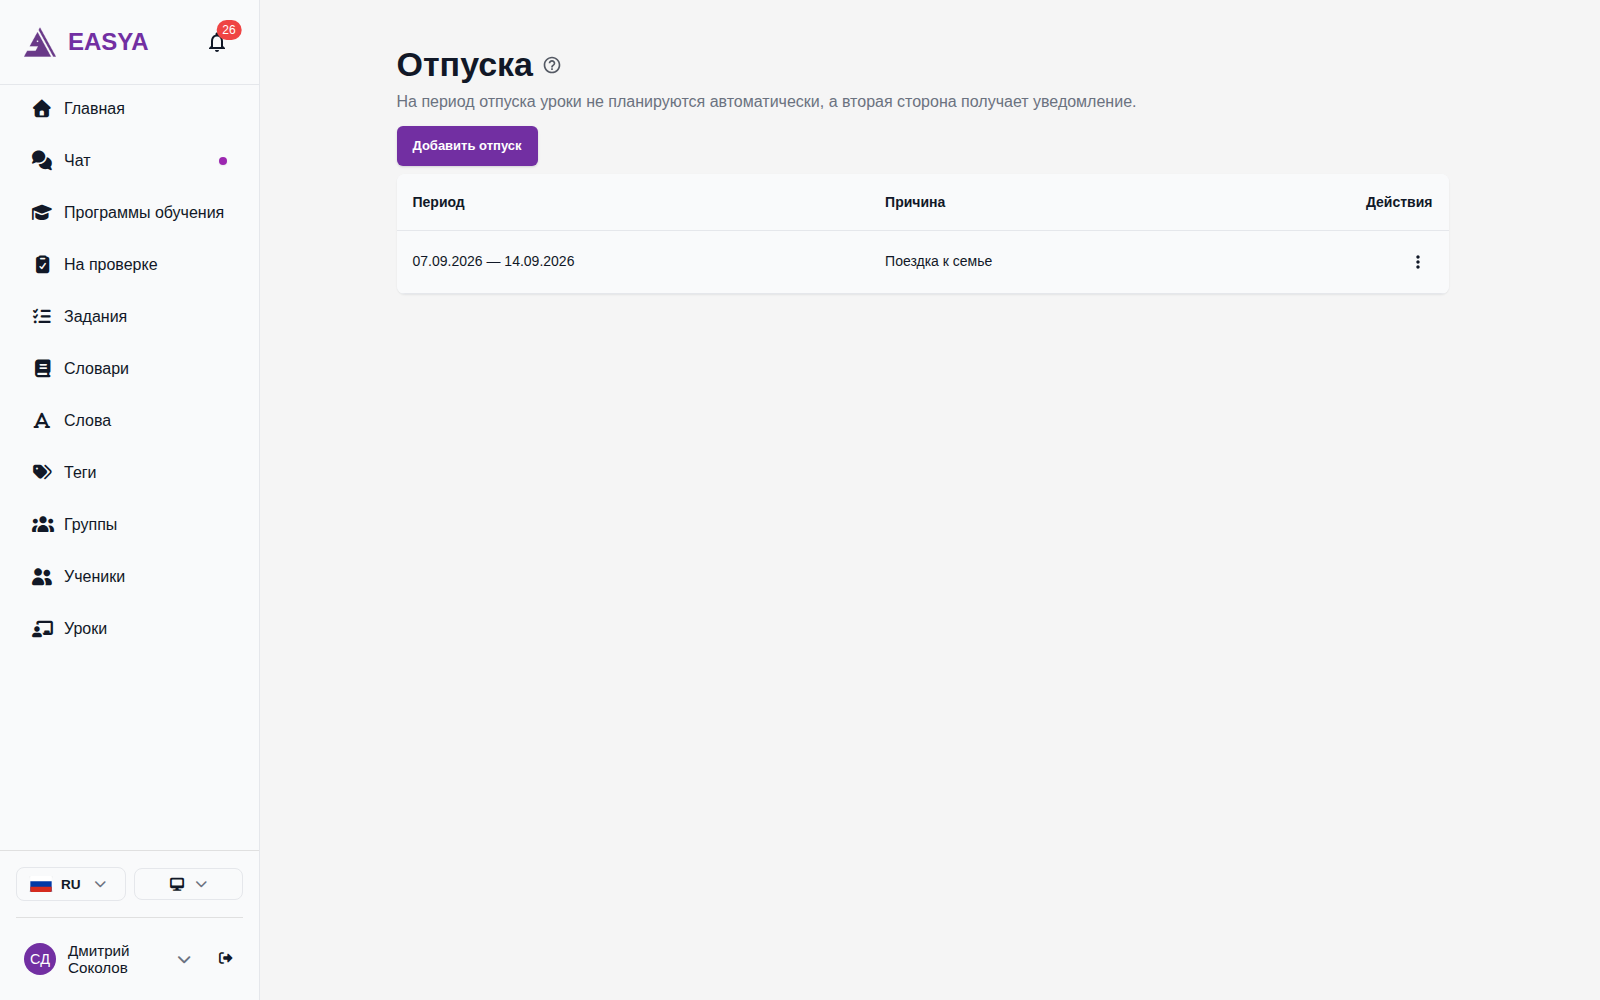Click the EASYA logo
The image size is (1600, 1000).
[86, 42]
